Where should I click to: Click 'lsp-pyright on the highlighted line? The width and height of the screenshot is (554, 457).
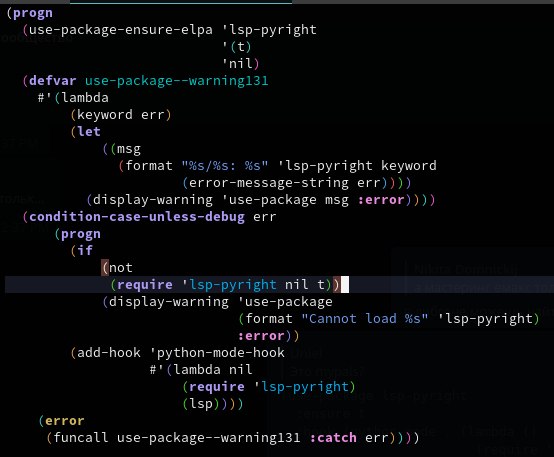(229, 285)
